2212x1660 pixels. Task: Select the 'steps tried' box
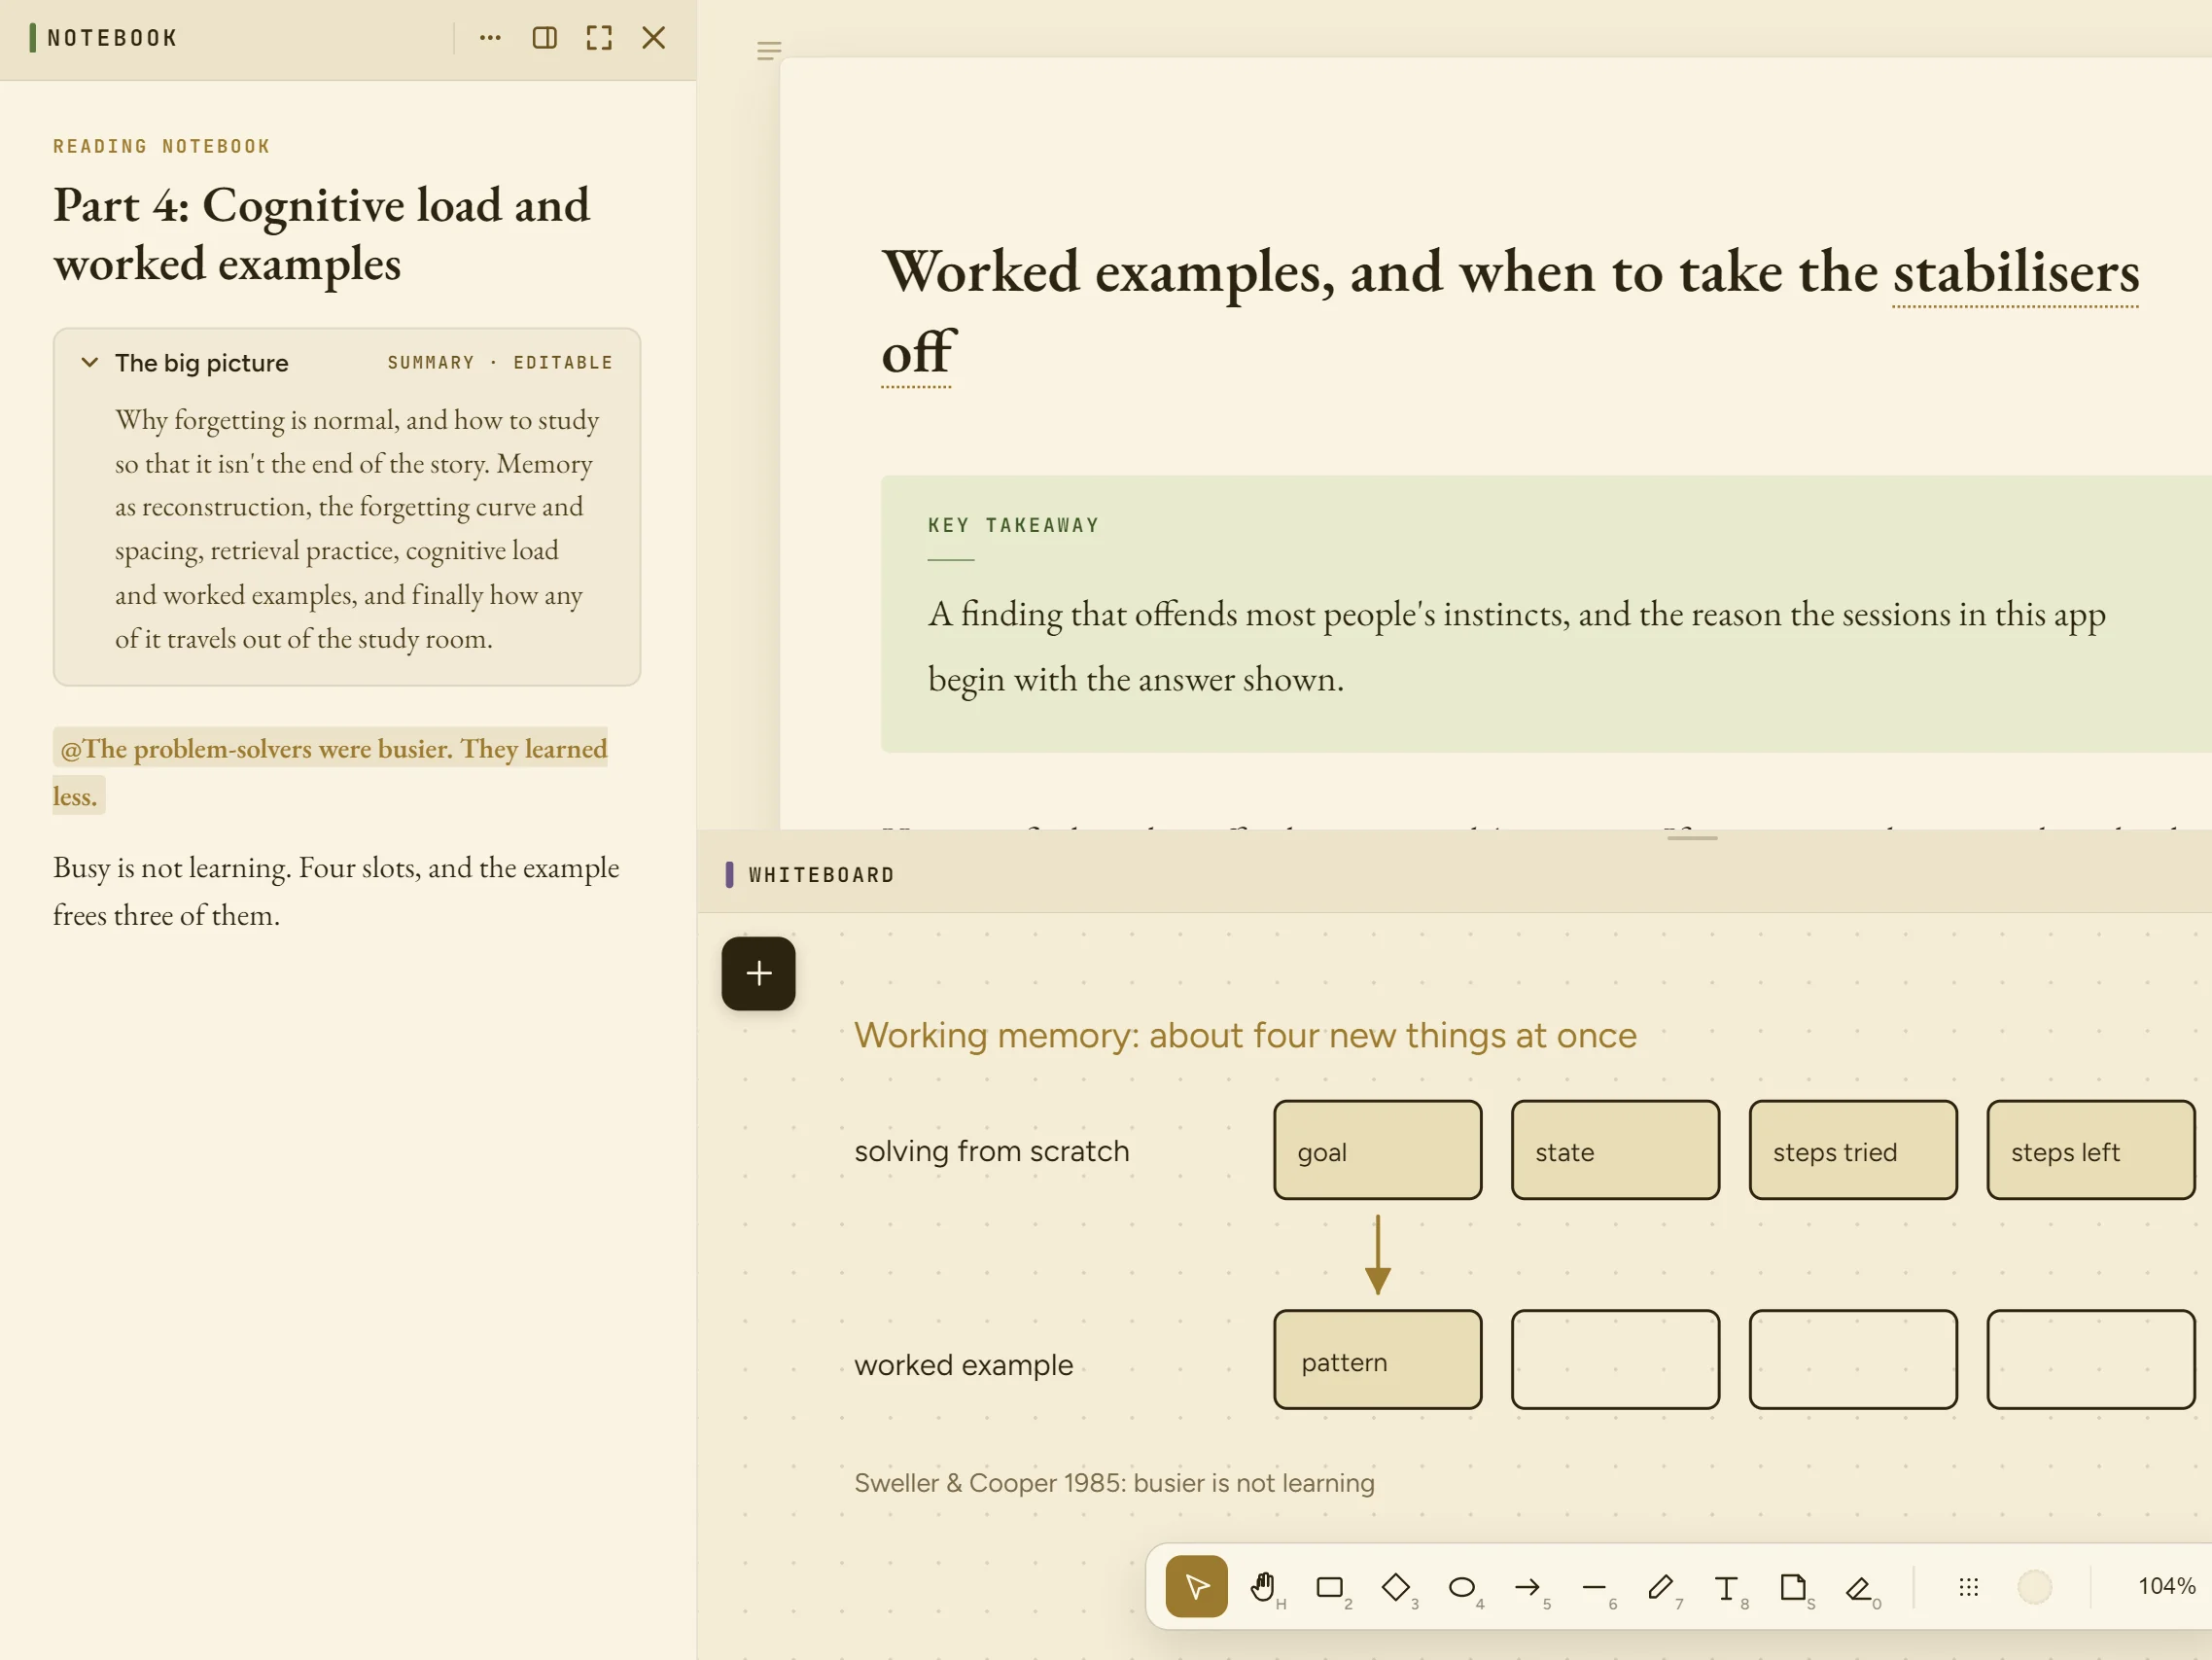(1853, 1150)
